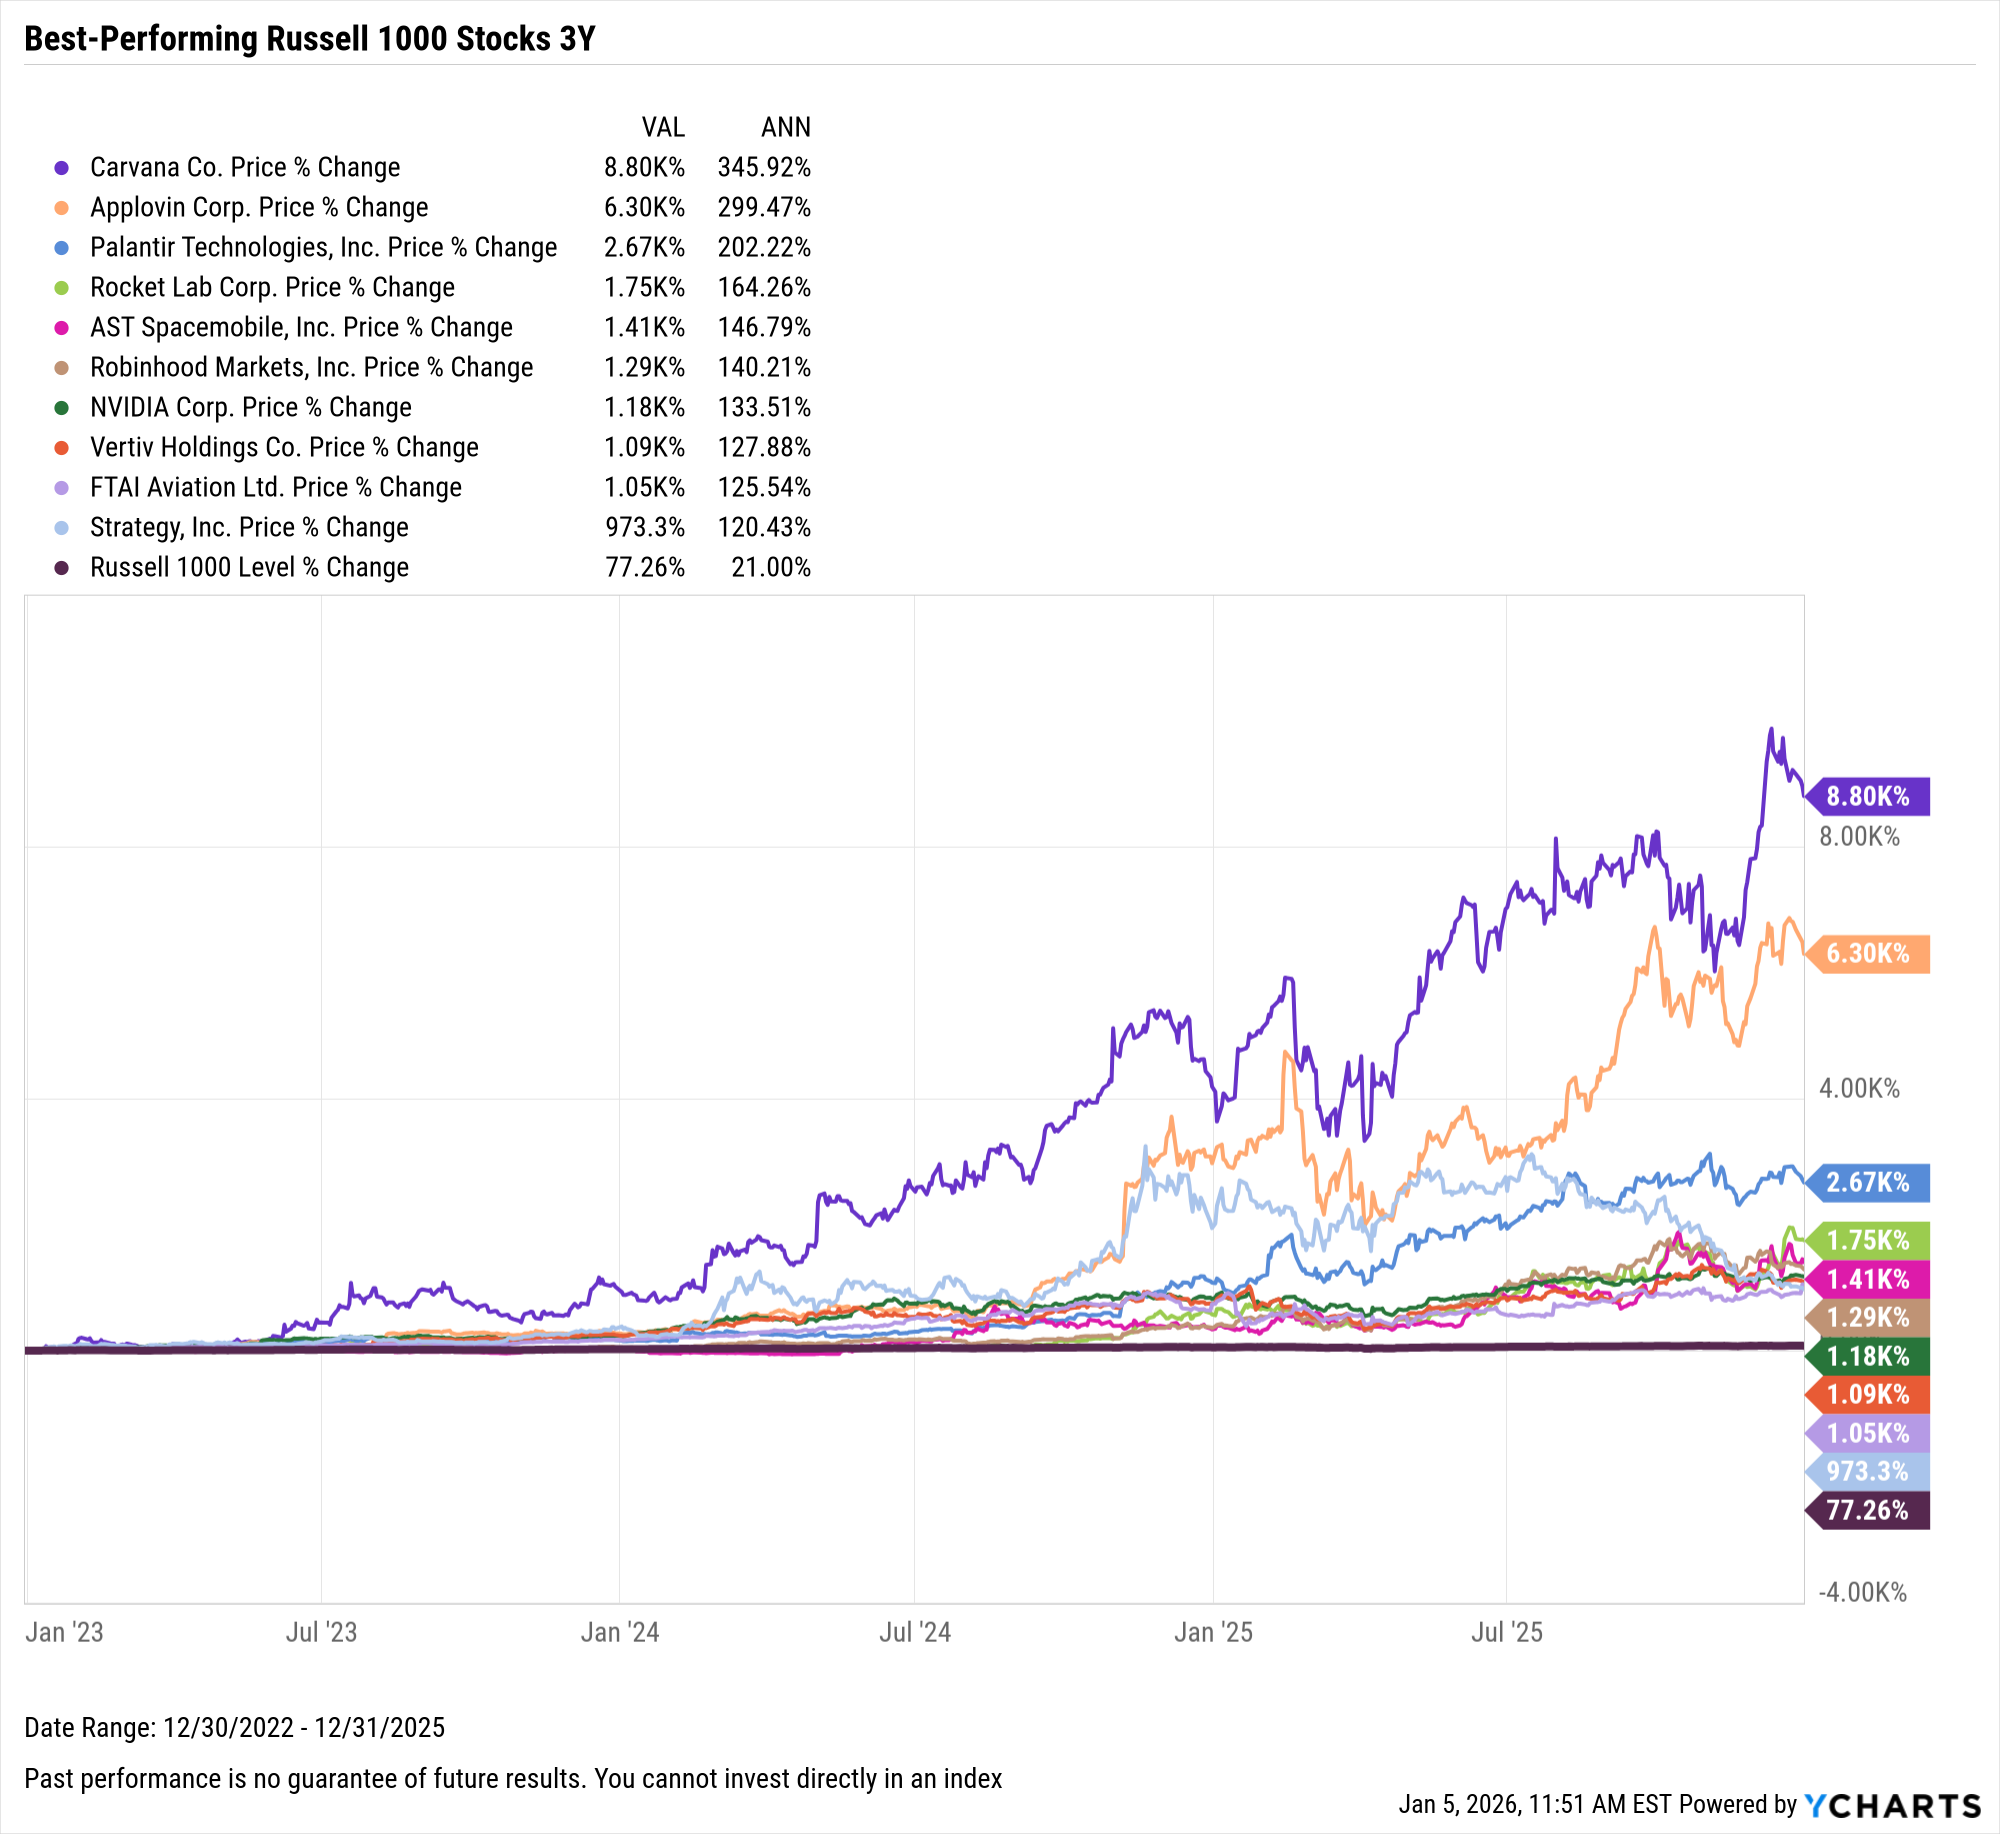Click the pink AST Spacemobile legend dot
Viewport: 2000px width, 1834px height.
click(x=62, y=328)
